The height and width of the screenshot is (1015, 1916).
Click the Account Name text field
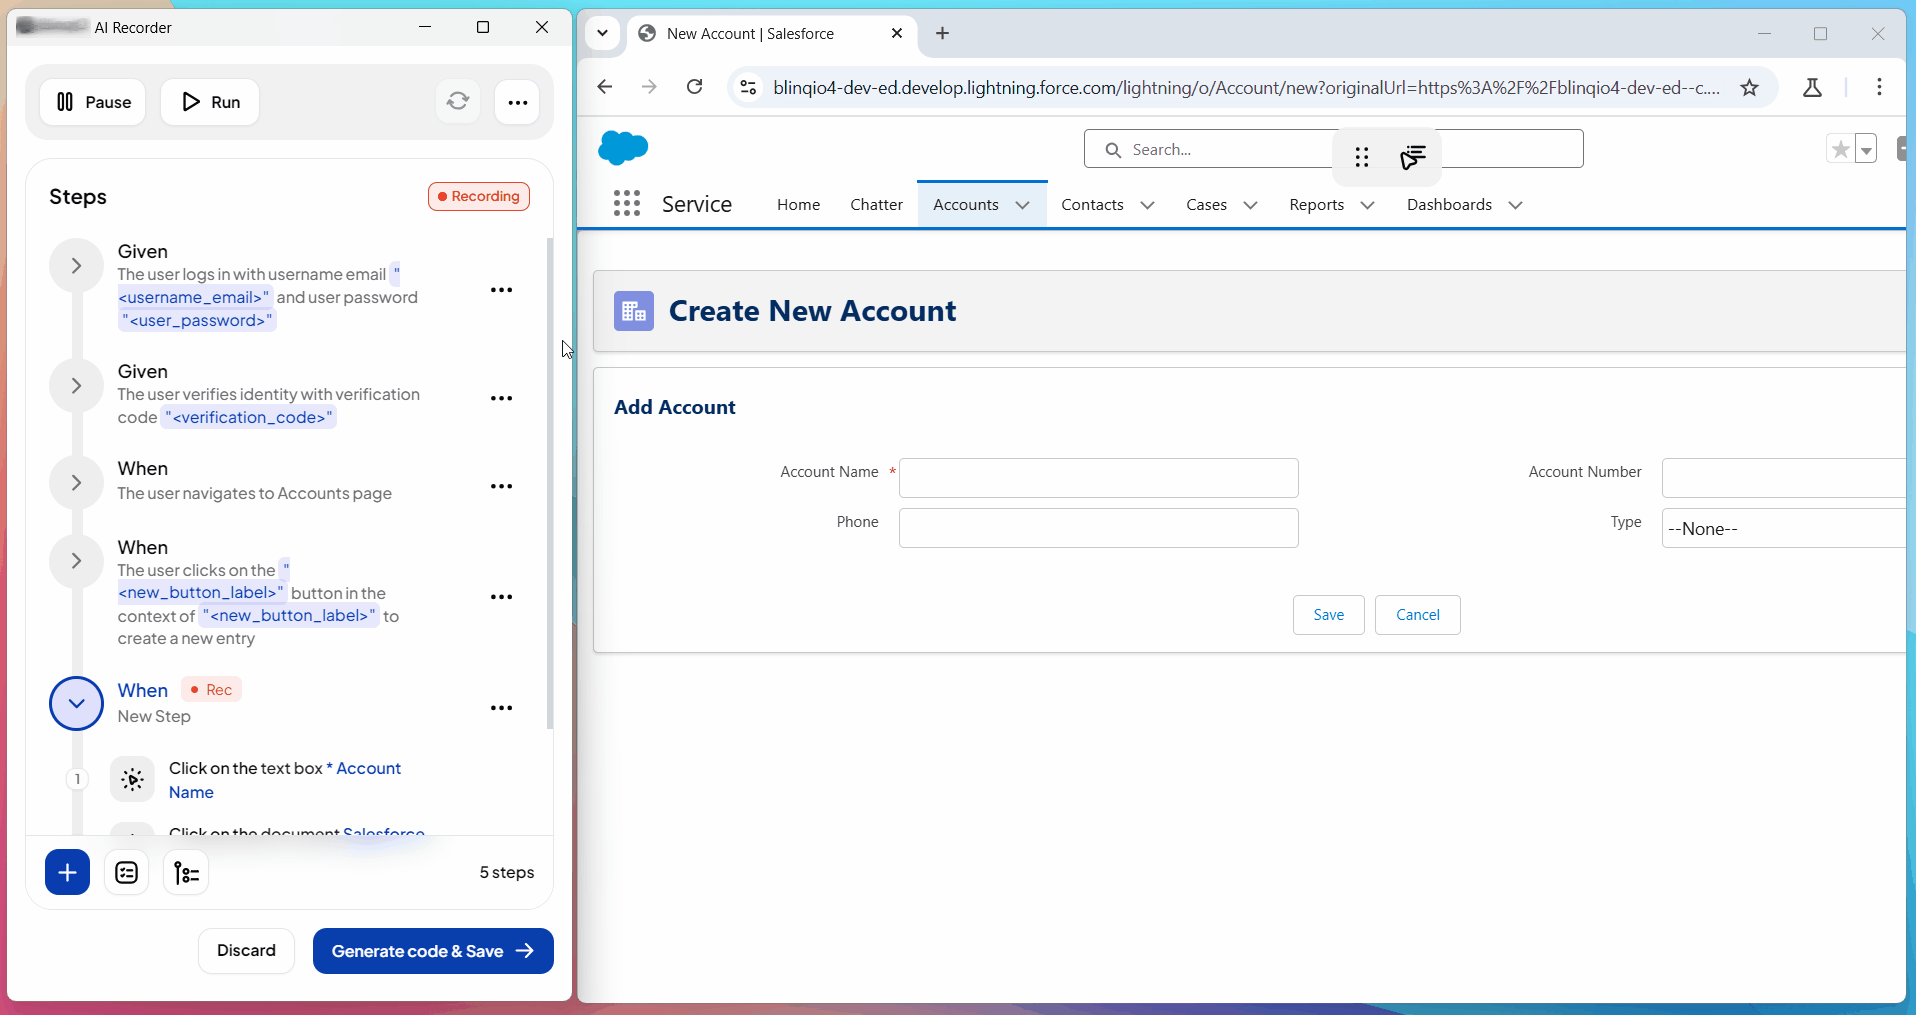pos(1098,478)
